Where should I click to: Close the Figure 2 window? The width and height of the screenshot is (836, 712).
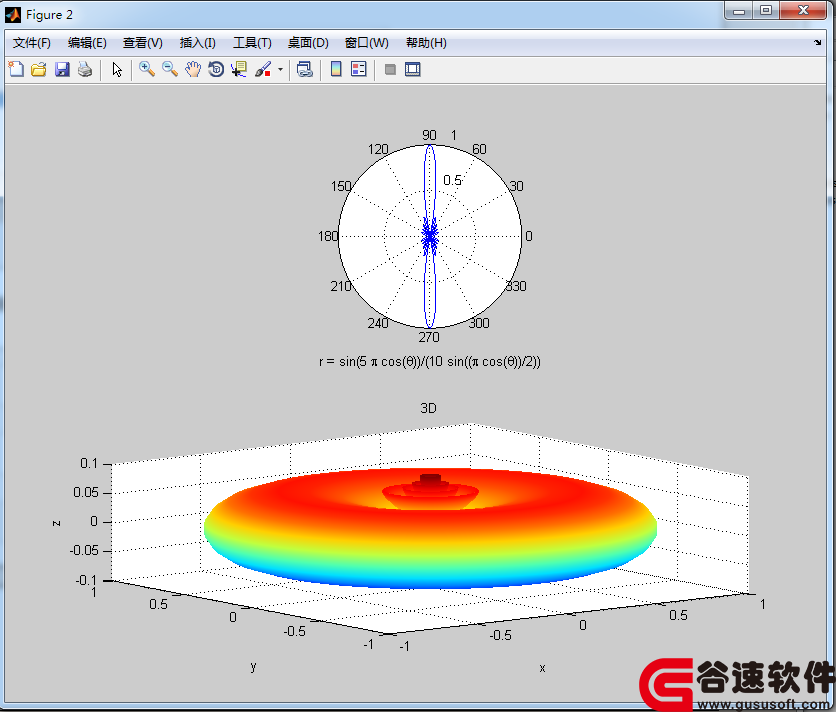pyautogui.click(x=803, y=11)
